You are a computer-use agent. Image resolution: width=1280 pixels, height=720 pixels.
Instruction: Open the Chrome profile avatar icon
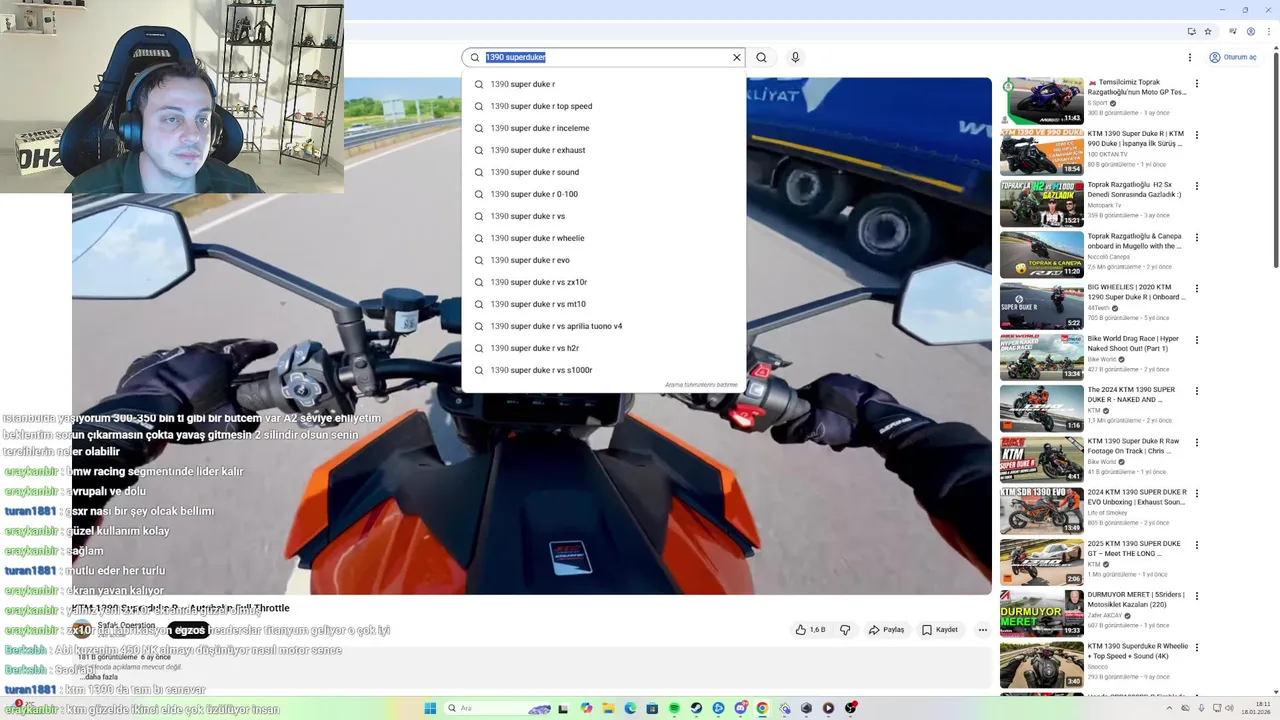pyautogui.click(x=1251, y=31)
